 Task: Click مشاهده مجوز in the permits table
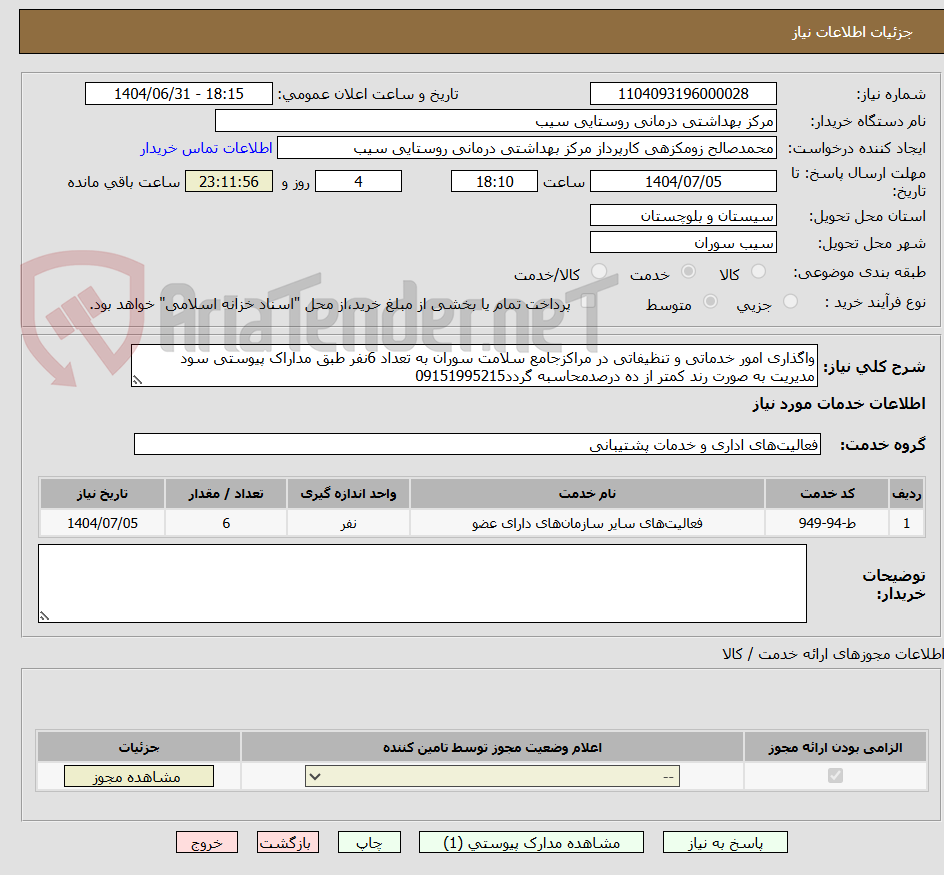click(x=138, y=775)
